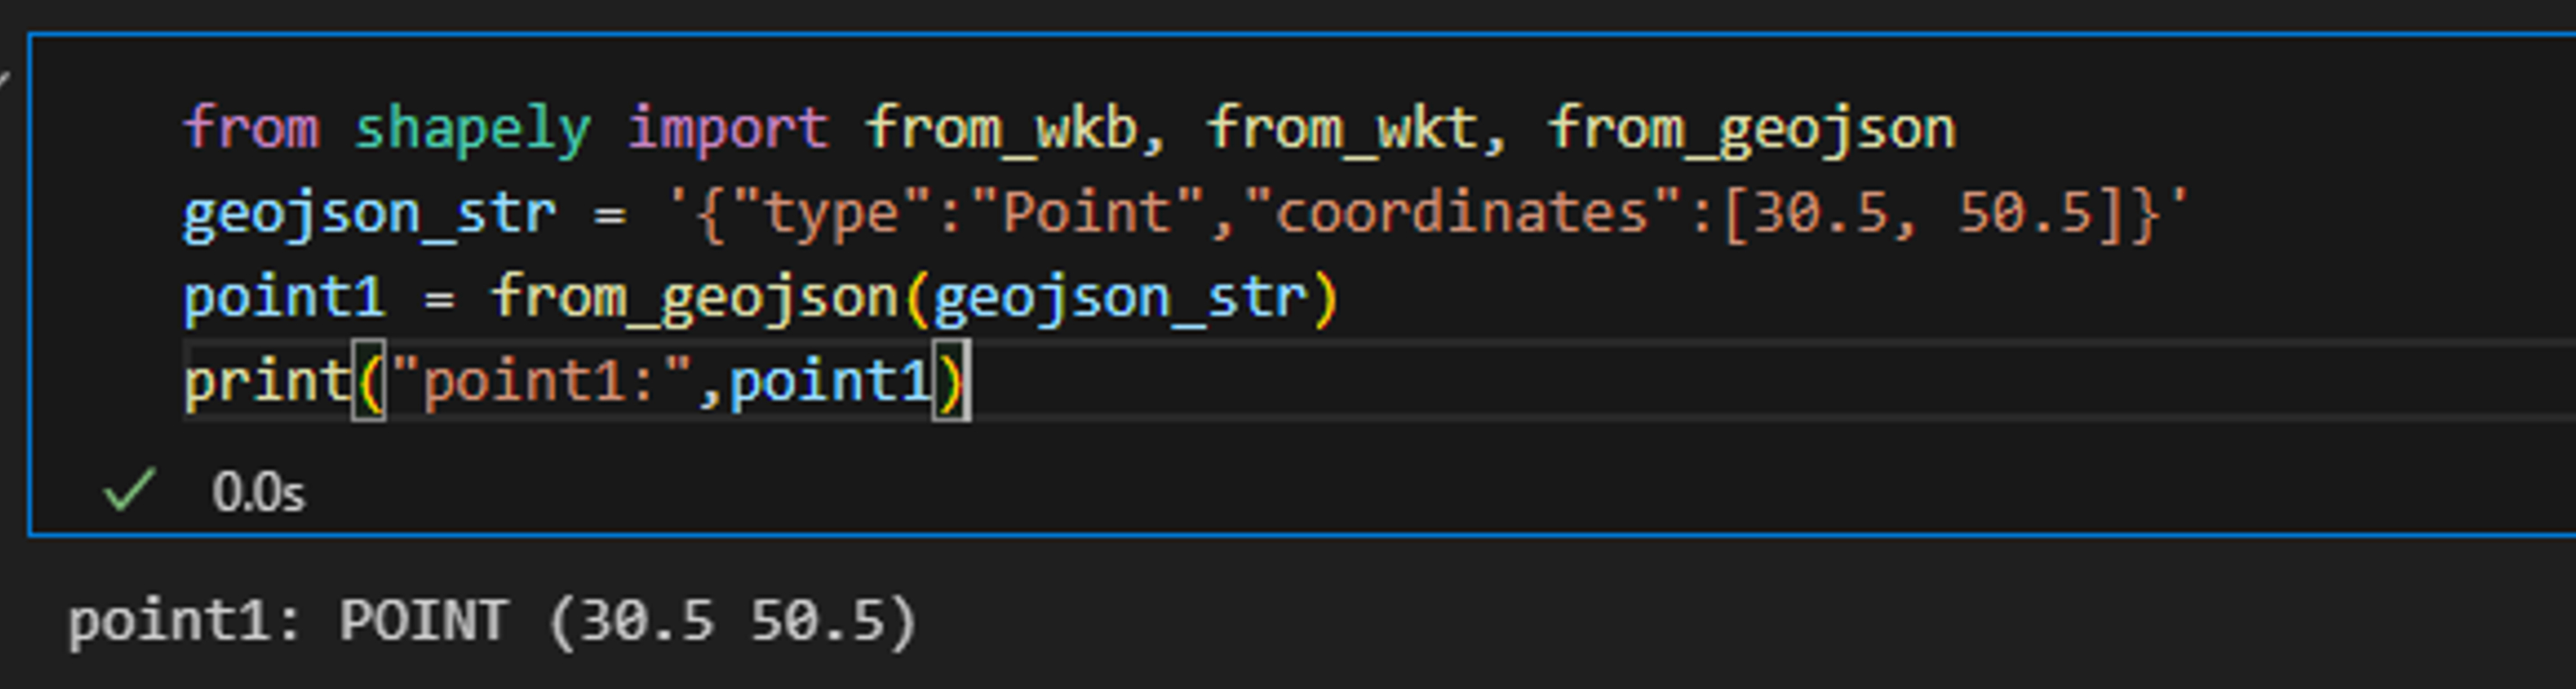
Task: Click the geojson_str variable being assigned
Action: point(369,214)
